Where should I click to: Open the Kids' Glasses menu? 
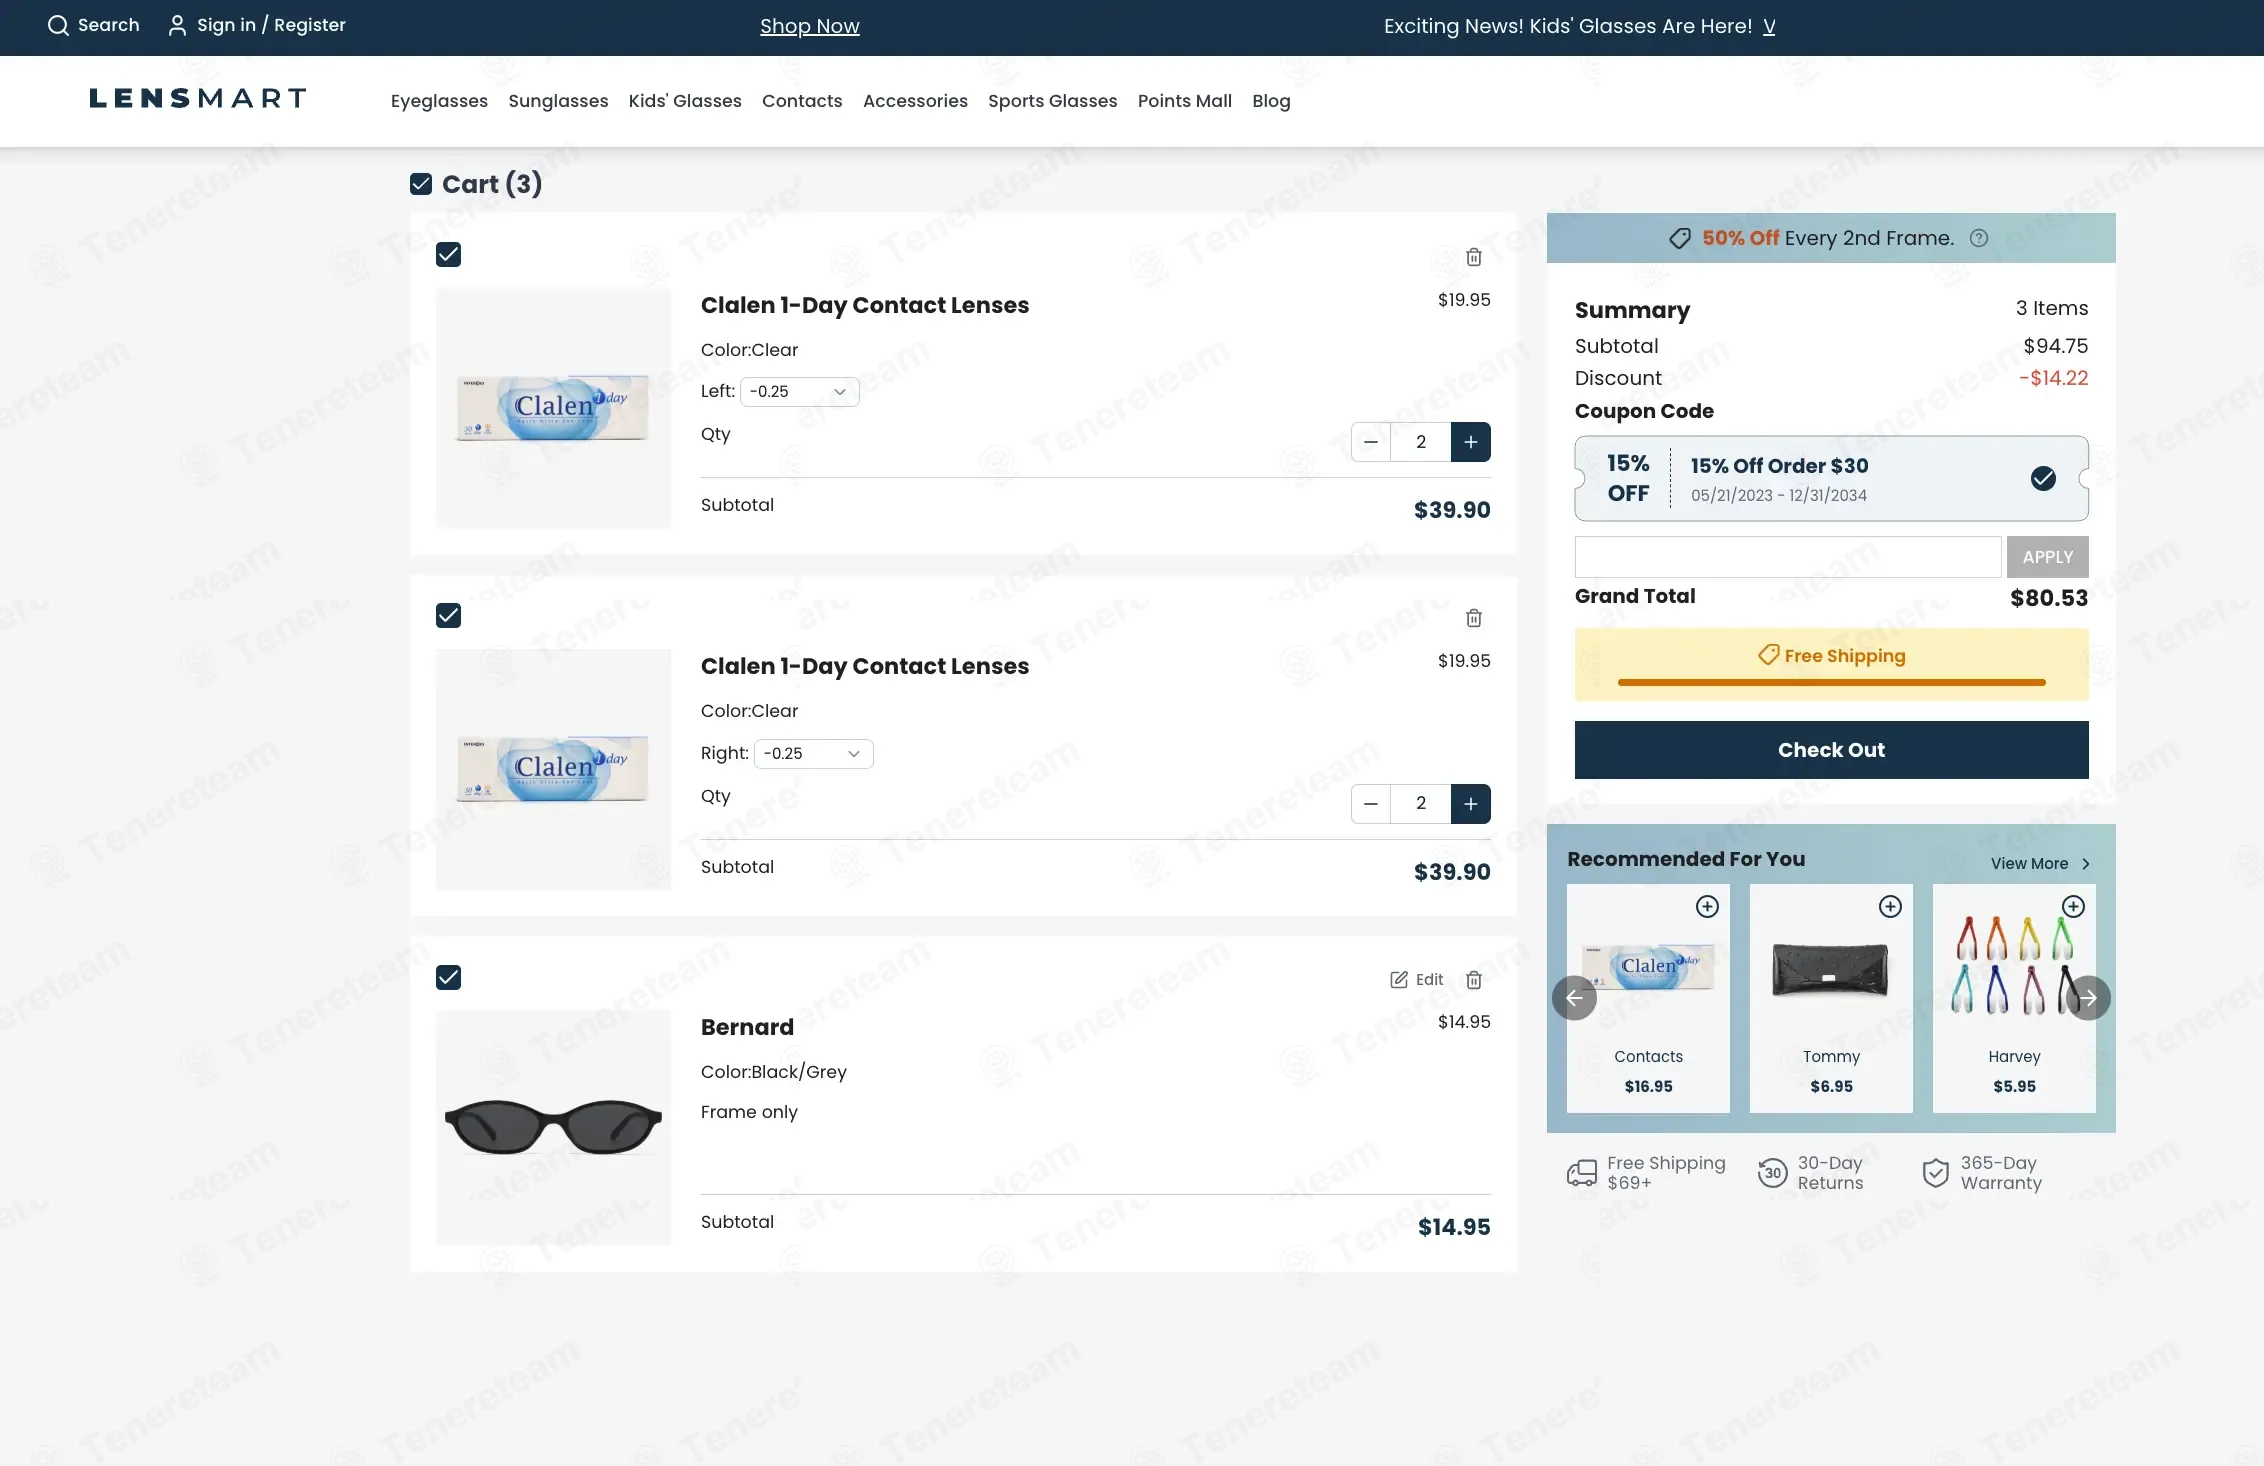[685, 101]
